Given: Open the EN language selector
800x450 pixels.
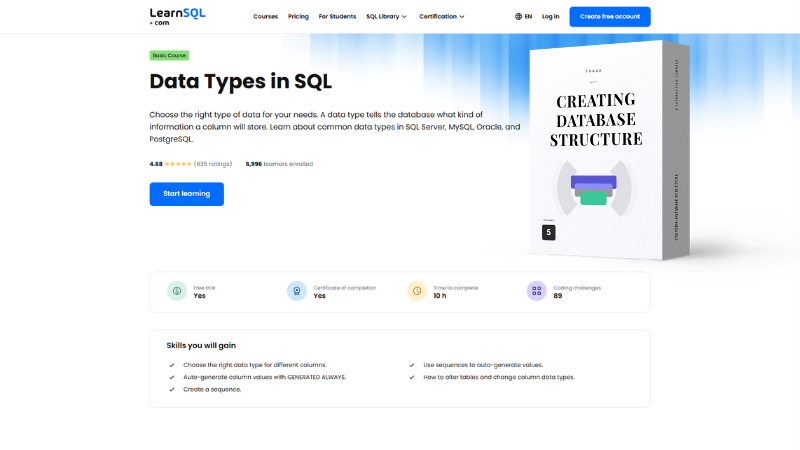Looking at the screenshot, I should click(x=523, y=16).
